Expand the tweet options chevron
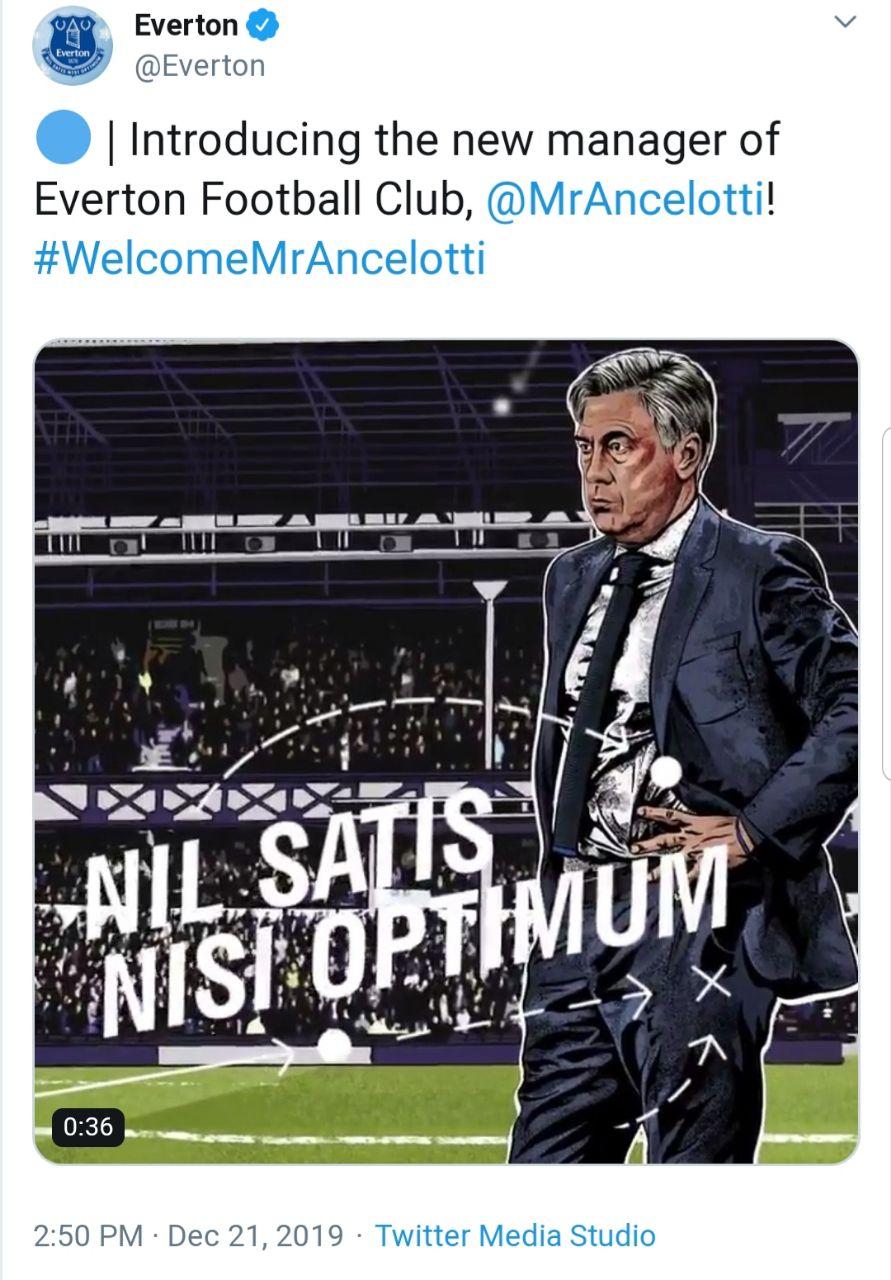 [x=845, y=22]
